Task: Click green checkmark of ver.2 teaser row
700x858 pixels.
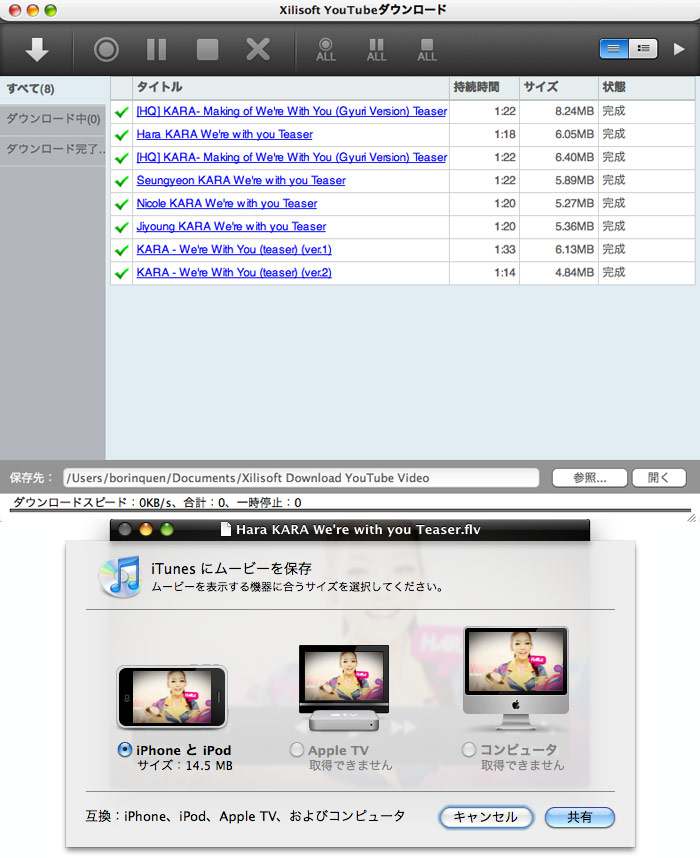Action: [x=122, y=273]
